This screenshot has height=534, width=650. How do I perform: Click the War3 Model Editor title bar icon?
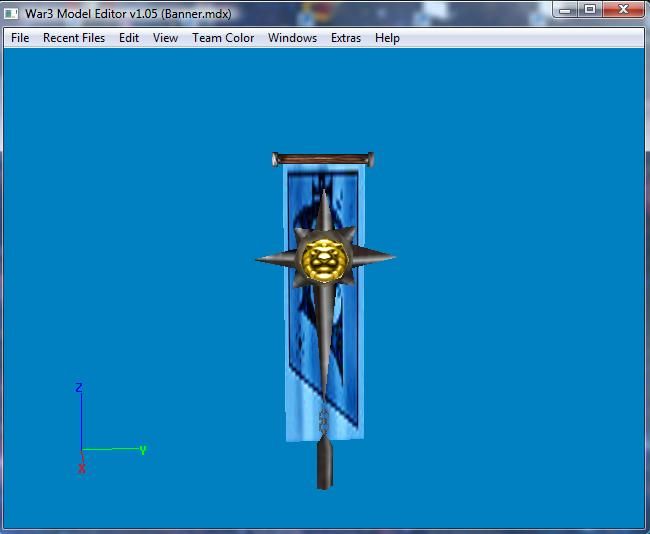(x=11, y=13)
